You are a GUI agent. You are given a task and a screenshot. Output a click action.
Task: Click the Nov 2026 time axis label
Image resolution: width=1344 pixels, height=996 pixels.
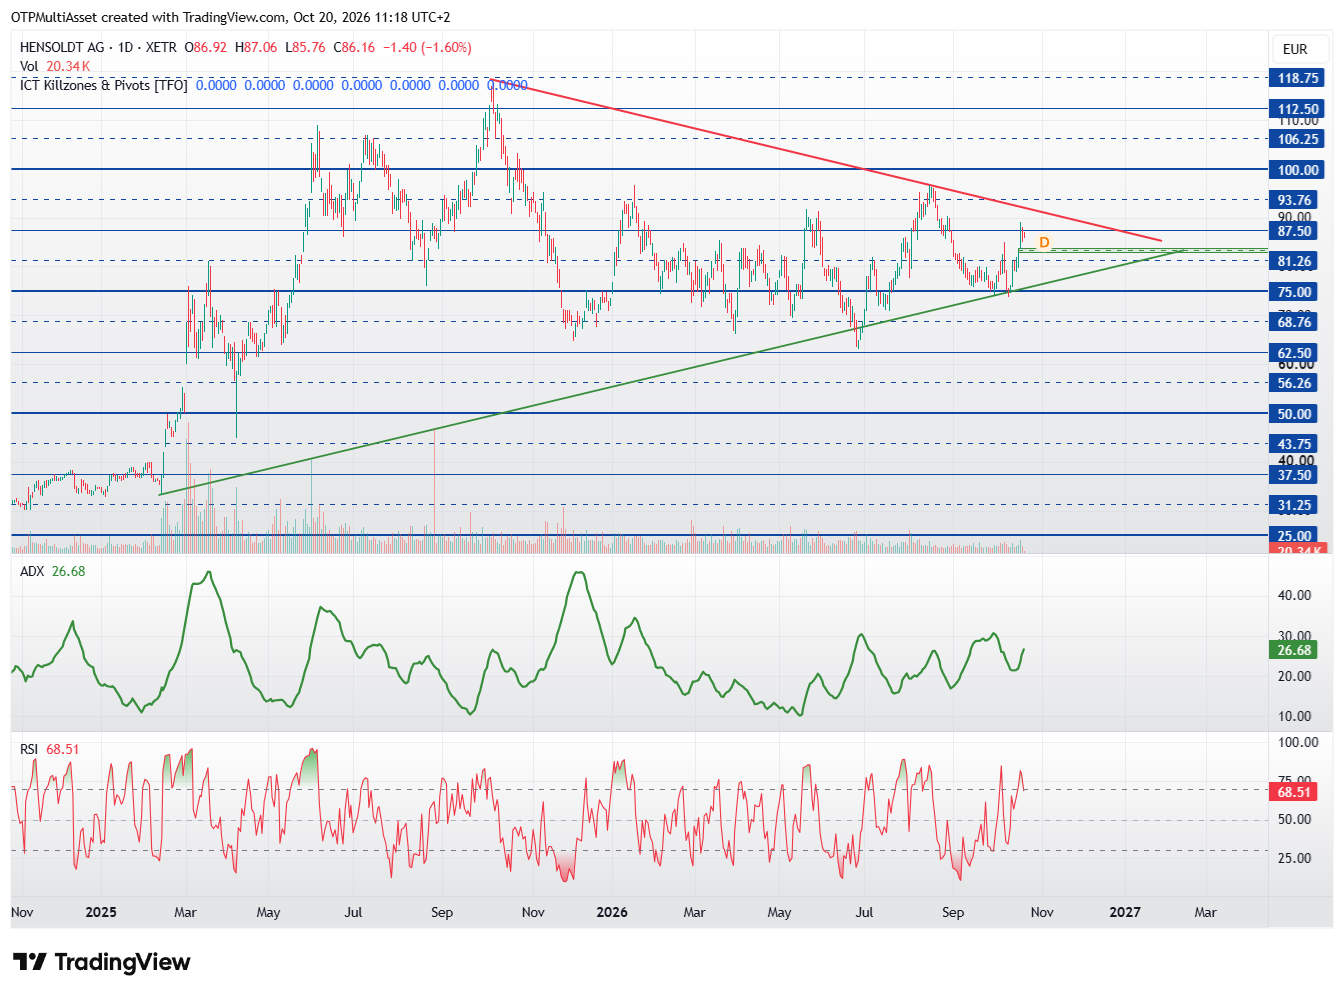tap(1042, 912)
